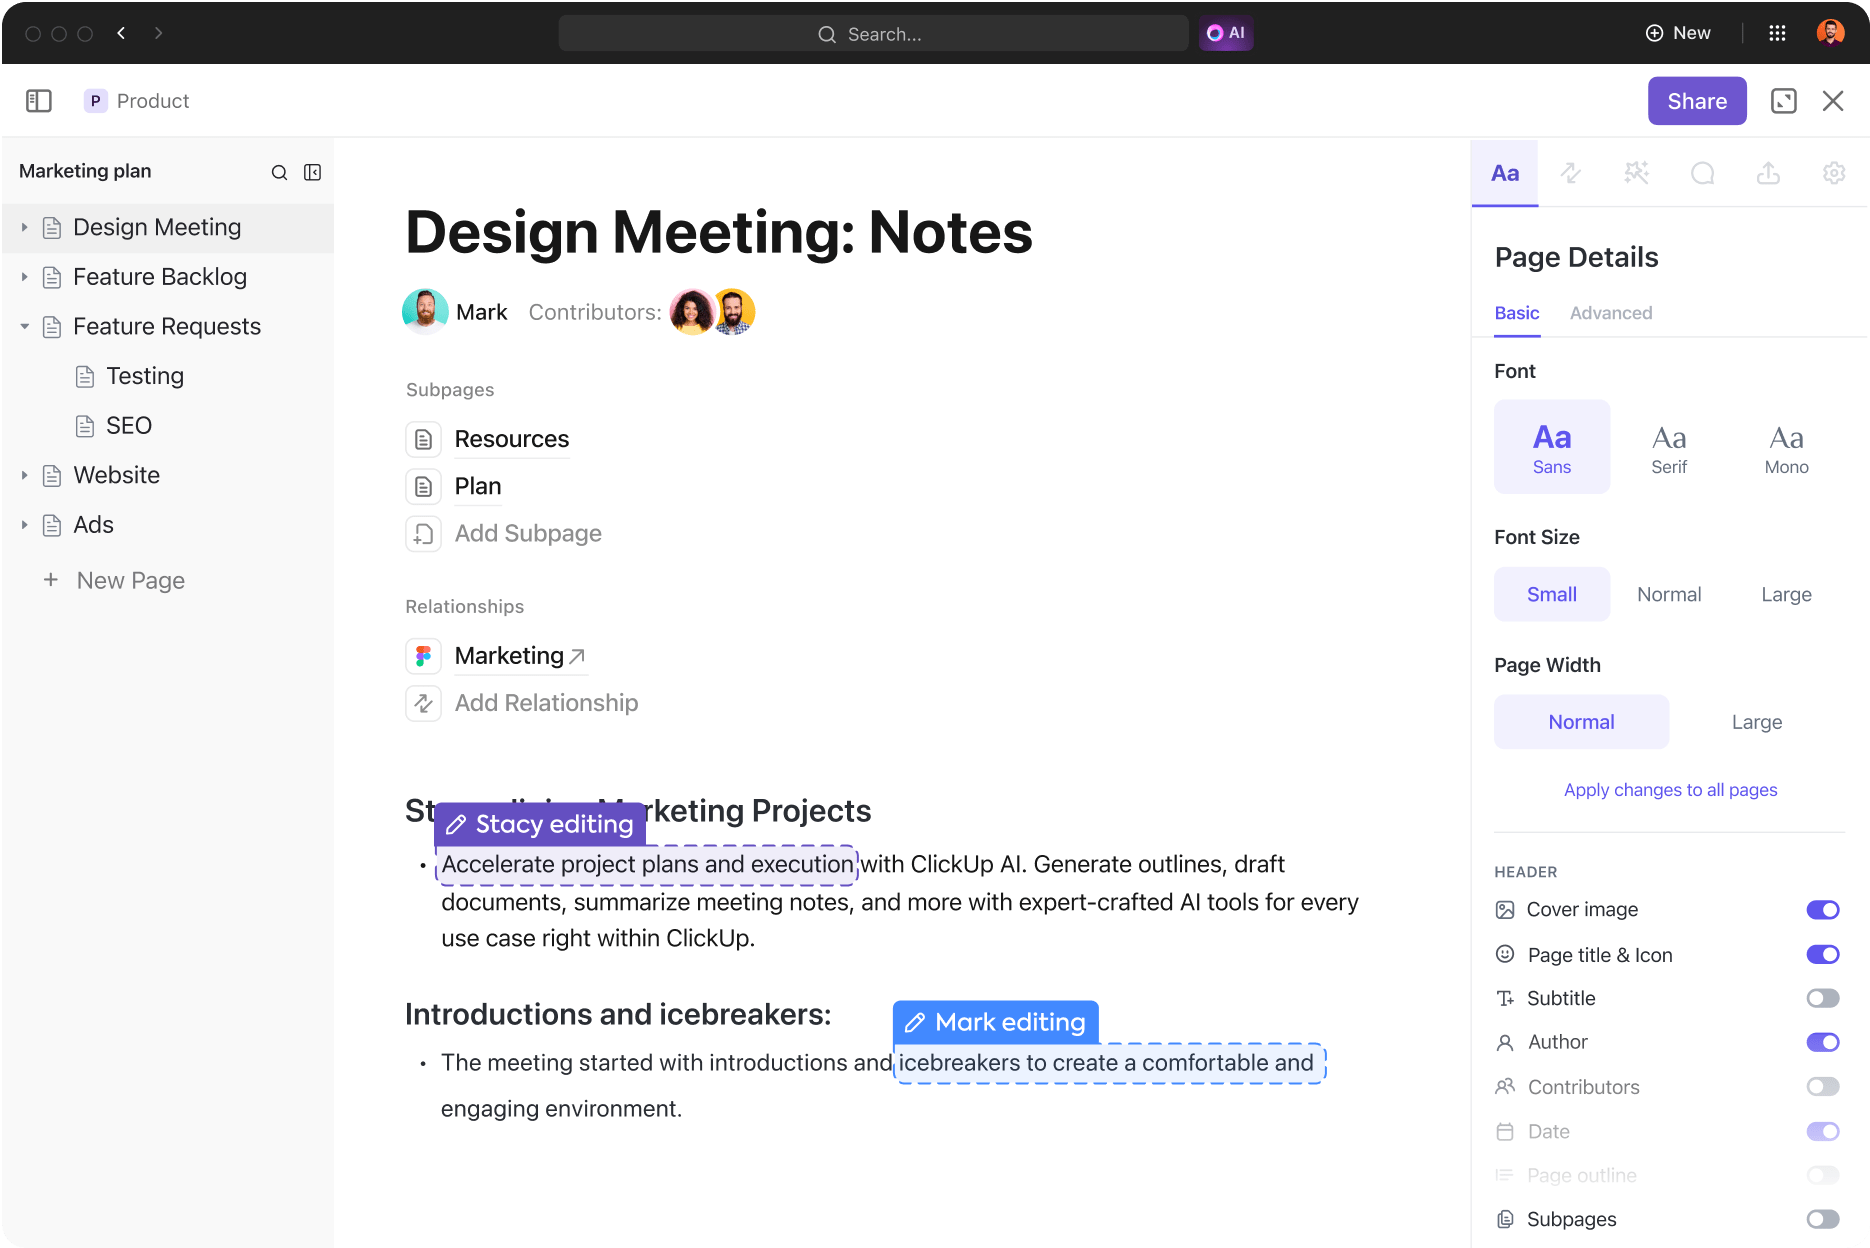Viewport: 1870px width, 1248px height.
Task: Turn off the Cover image toggle
Action: 1822,909
